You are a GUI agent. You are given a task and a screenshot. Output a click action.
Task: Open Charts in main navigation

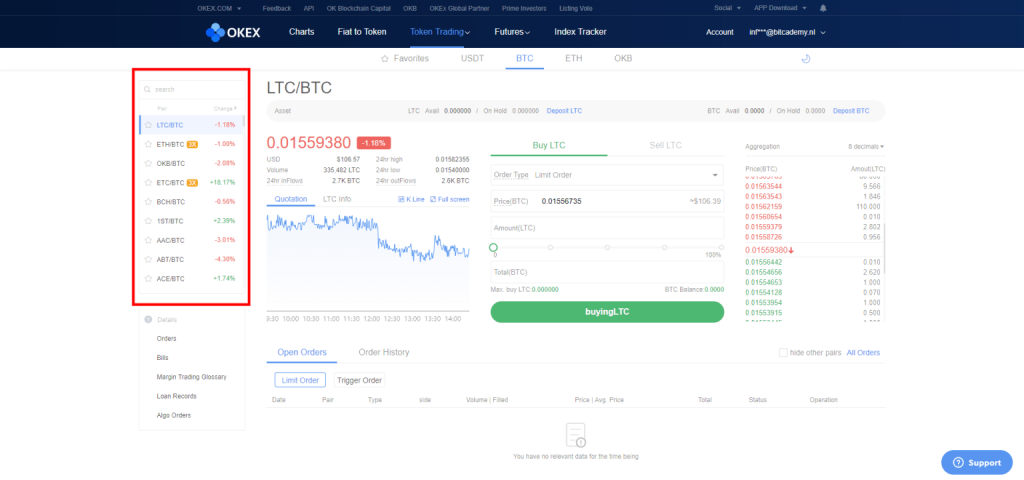click(x=302, y=32)
